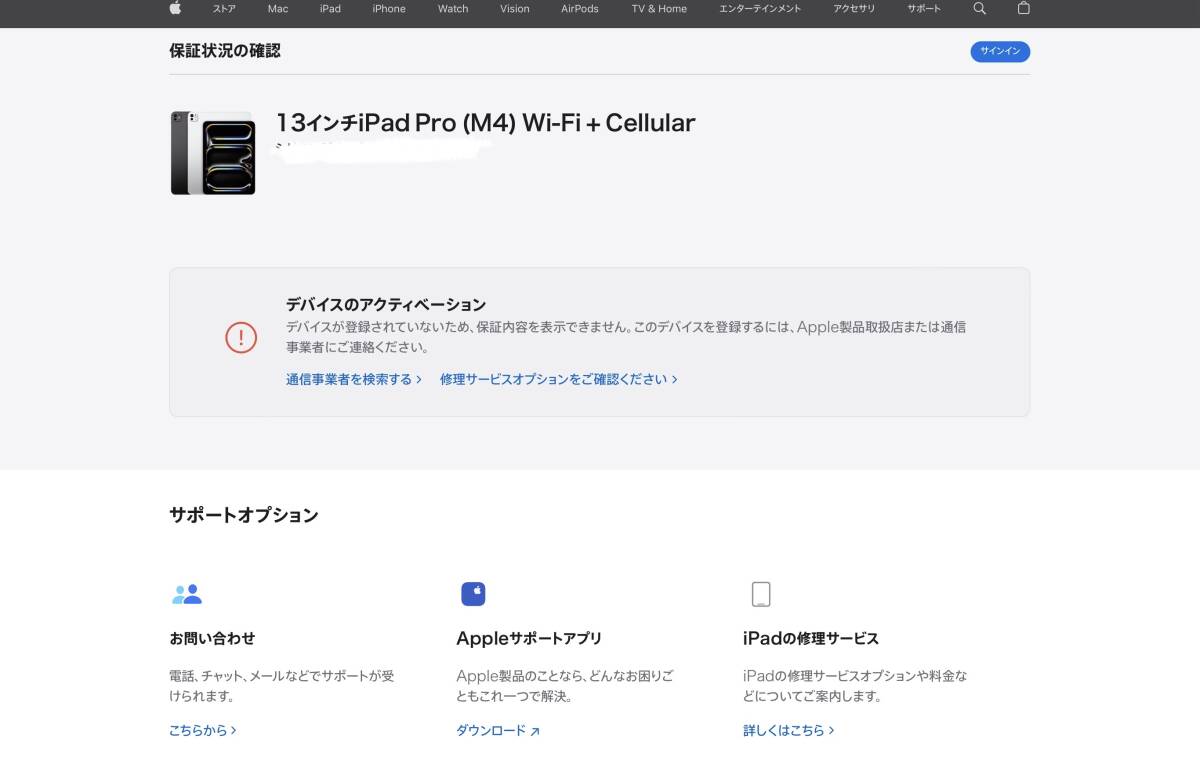
Task: Click the サポートオプション heading
Action: pos(244,515)
